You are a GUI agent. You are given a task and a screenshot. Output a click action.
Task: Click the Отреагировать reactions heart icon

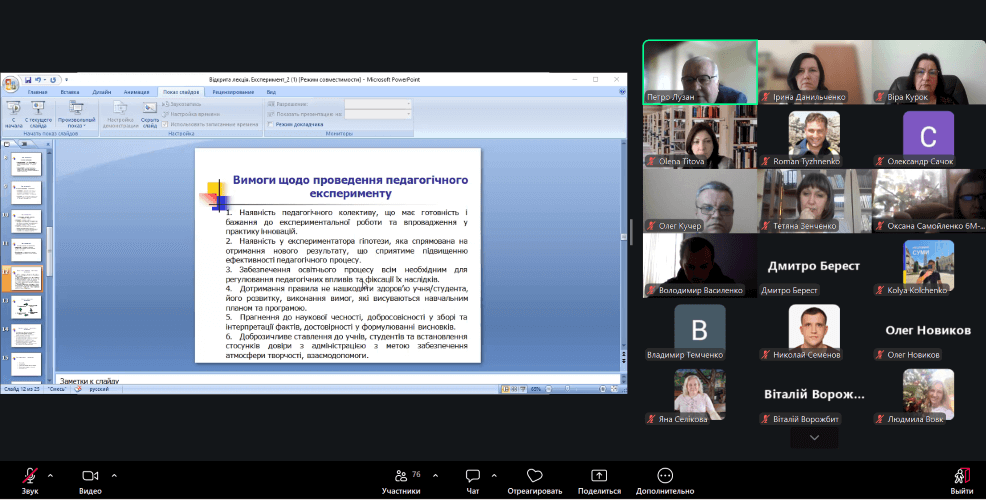534,475
